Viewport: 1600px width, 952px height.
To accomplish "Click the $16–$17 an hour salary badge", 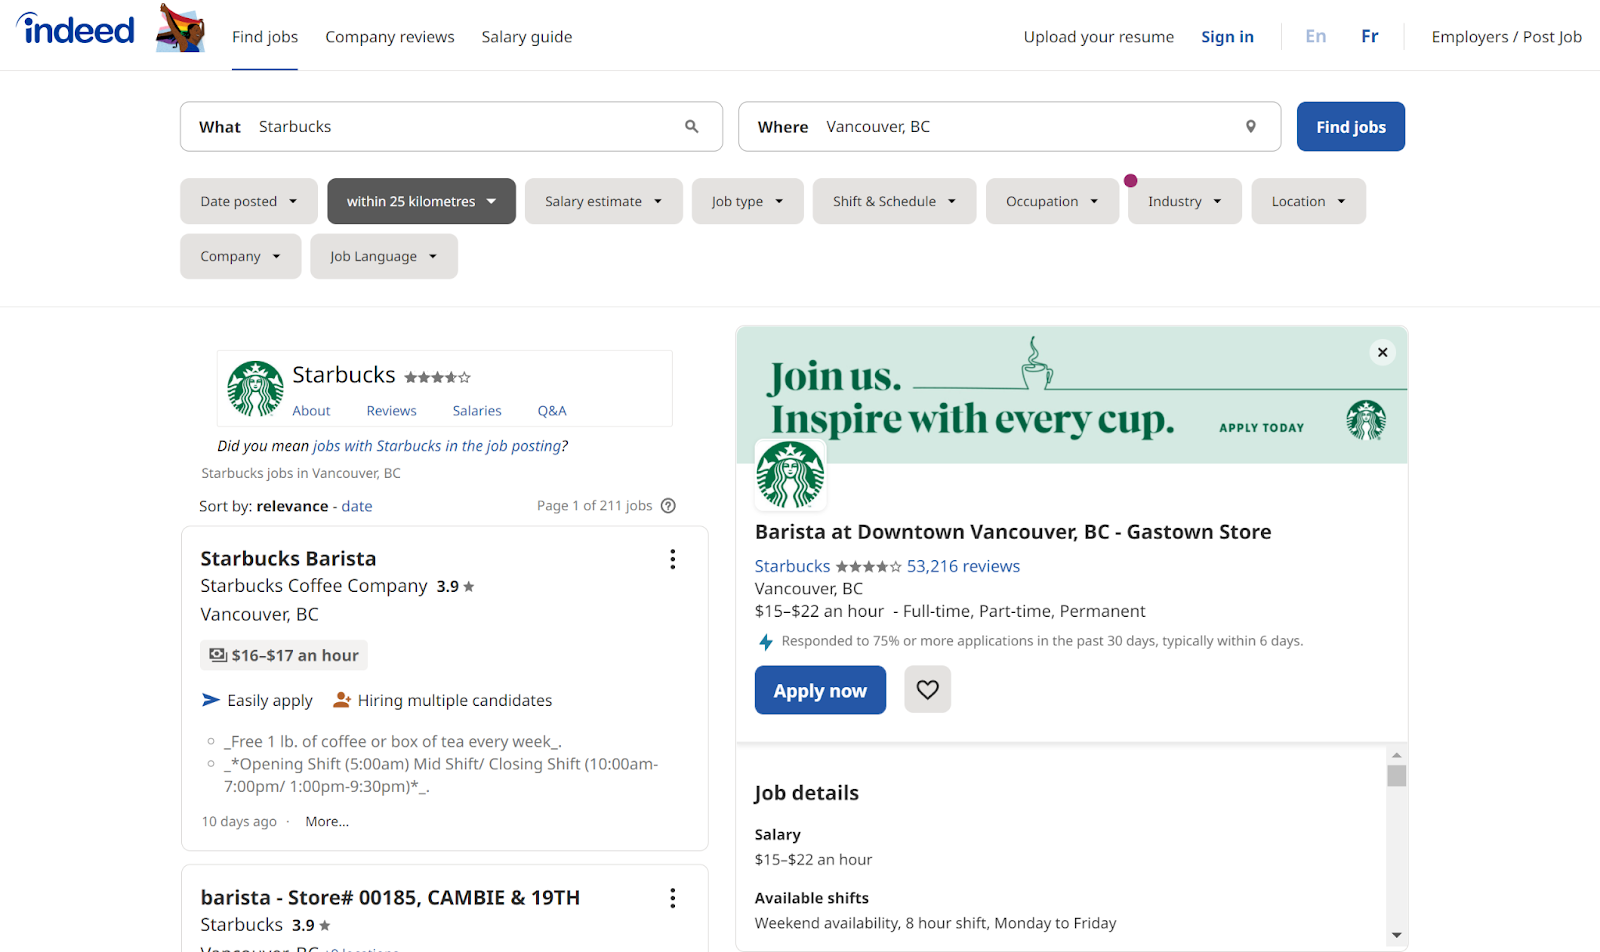I will [x=284, y=655].
